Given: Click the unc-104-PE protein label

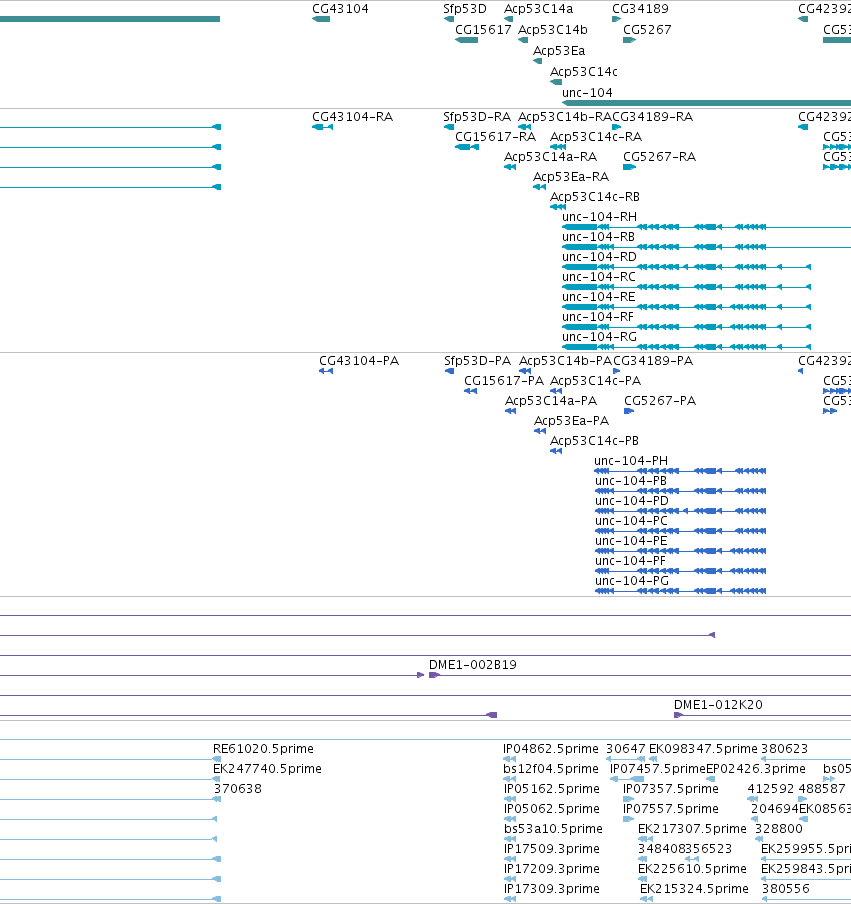Looking at the screenshot, I should click(631, 541).
